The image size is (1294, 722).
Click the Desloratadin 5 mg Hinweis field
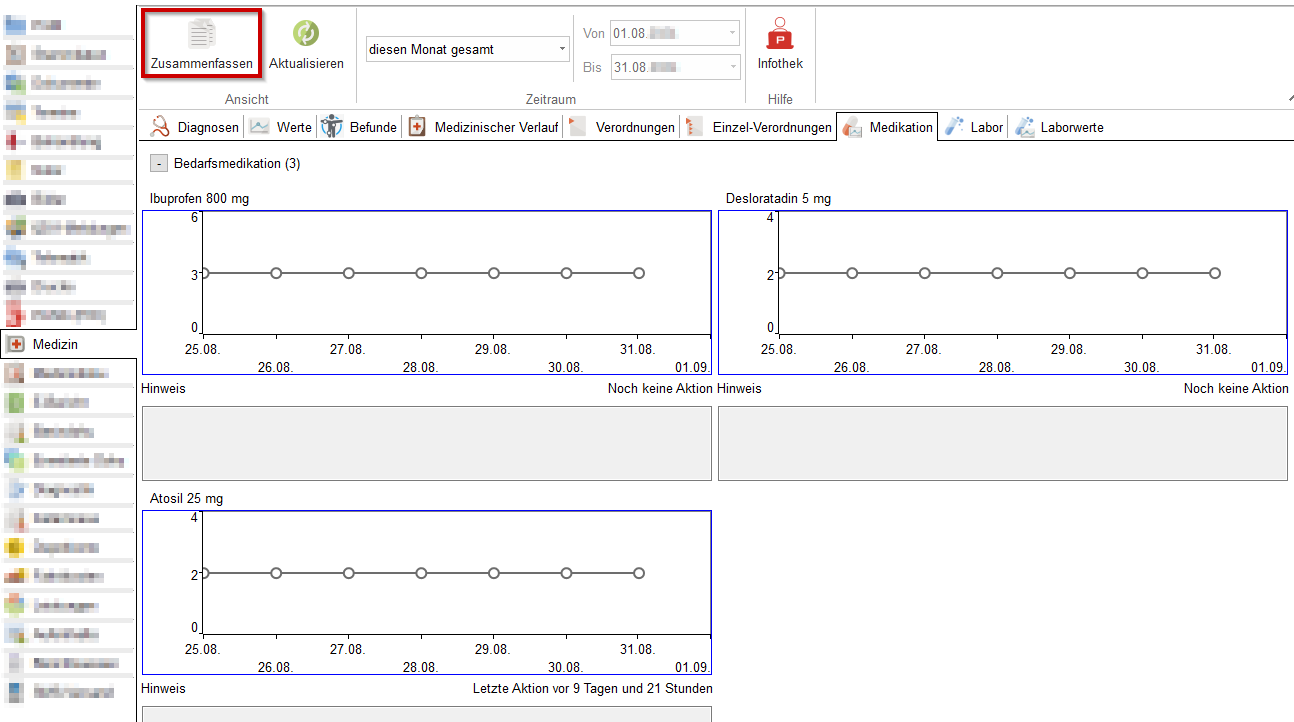[1002, 443]
